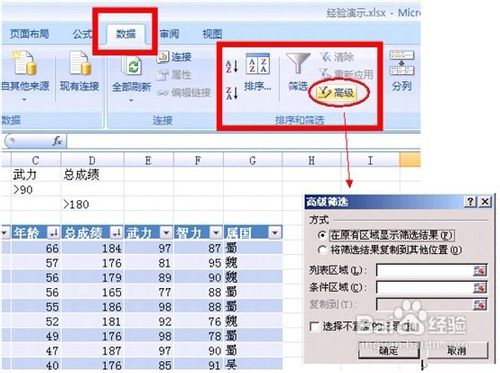The image size is (500, 373).
Task: Click the fx insert function button
Action: 57,141
